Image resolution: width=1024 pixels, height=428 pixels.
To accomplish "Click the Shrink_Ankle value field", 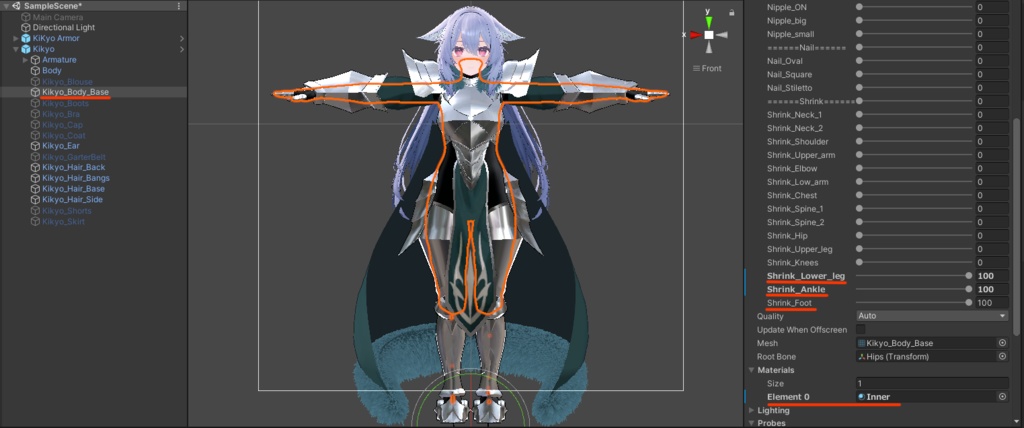I will (992, 289).
